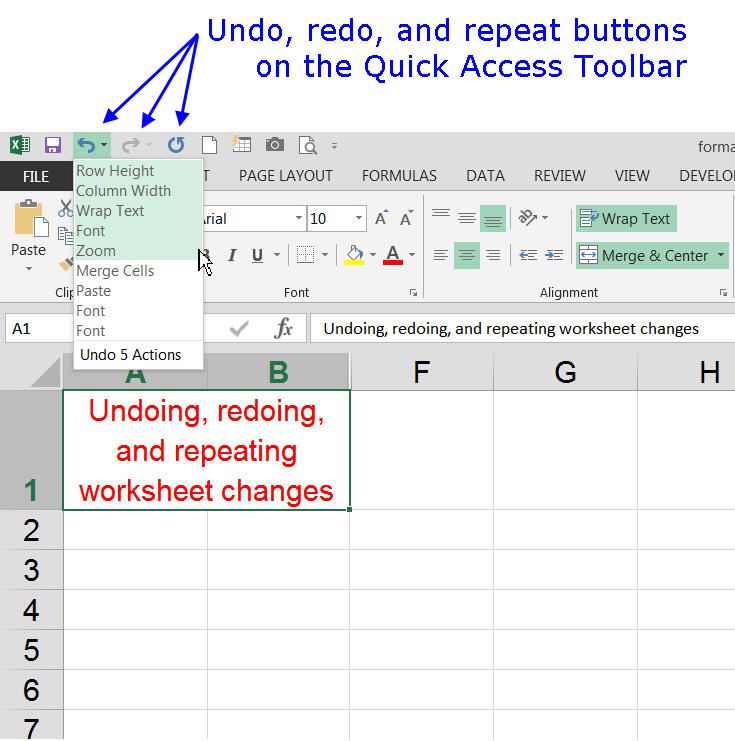Toggle Center horizontal alignment

pyautogui.click(x=467, y=256)
